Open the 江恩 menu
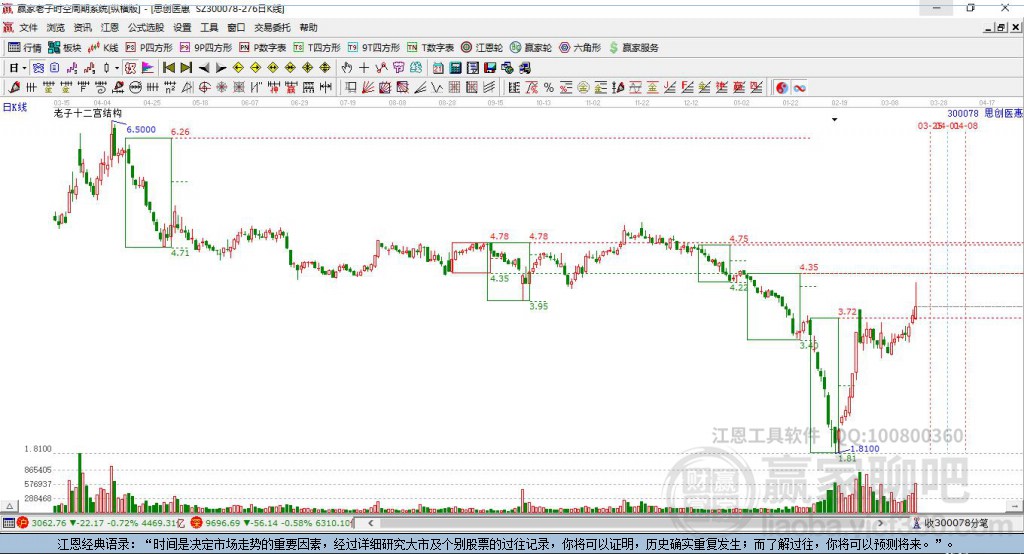Screen dimensions: 1024x554 [x=110, y=27]
